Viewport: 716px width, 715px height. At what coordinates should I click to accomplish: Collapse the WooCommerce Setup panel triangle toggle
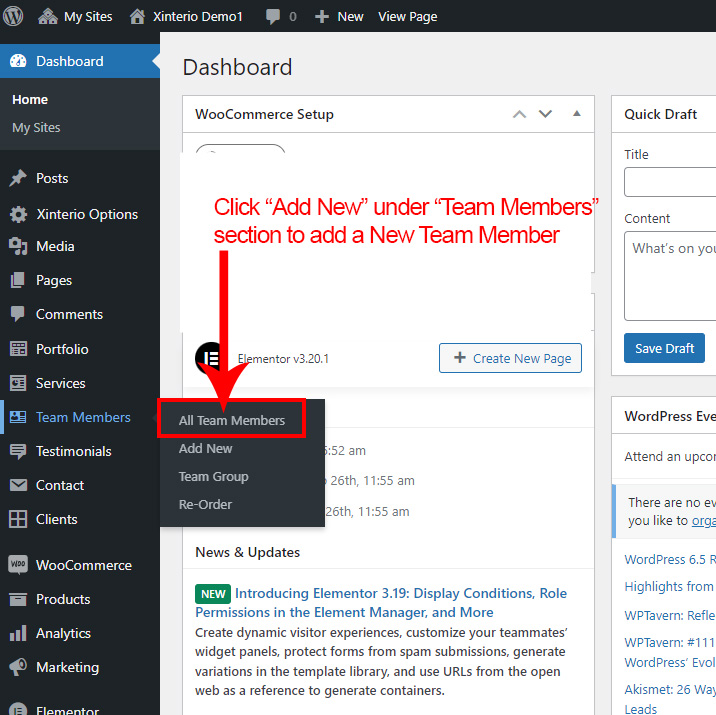pos(576,114)
